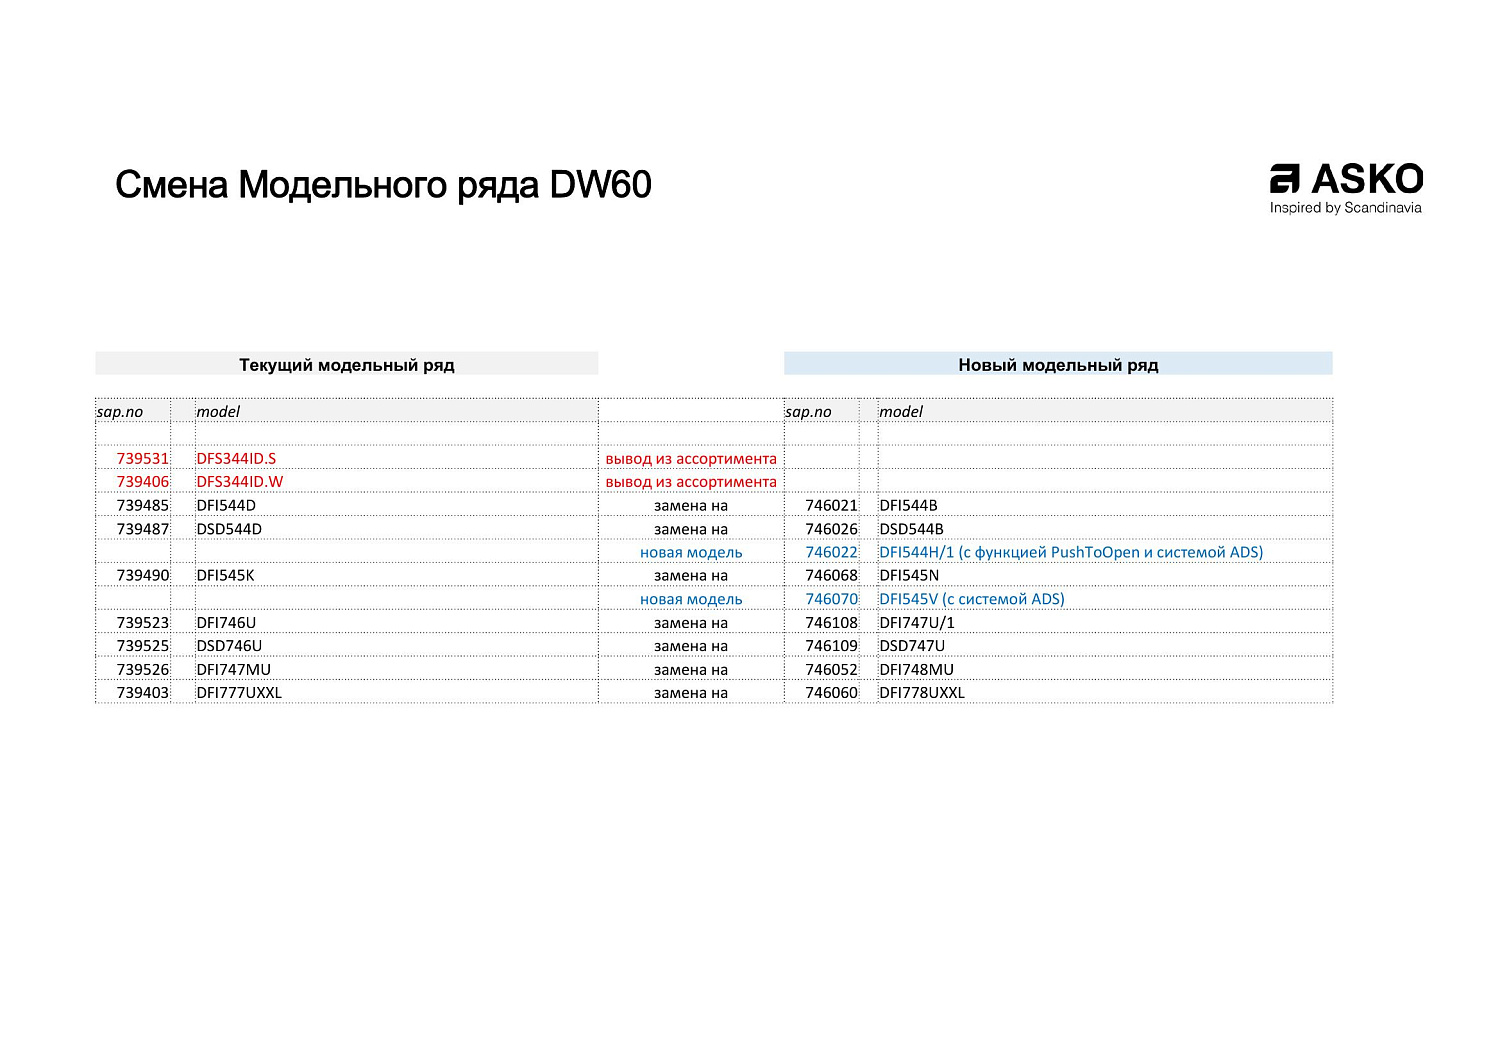The width and height of the screenshot is (1500, 1061).
Task: Select the blue DFI545V ADS model entry
Action: coord(971,599)
